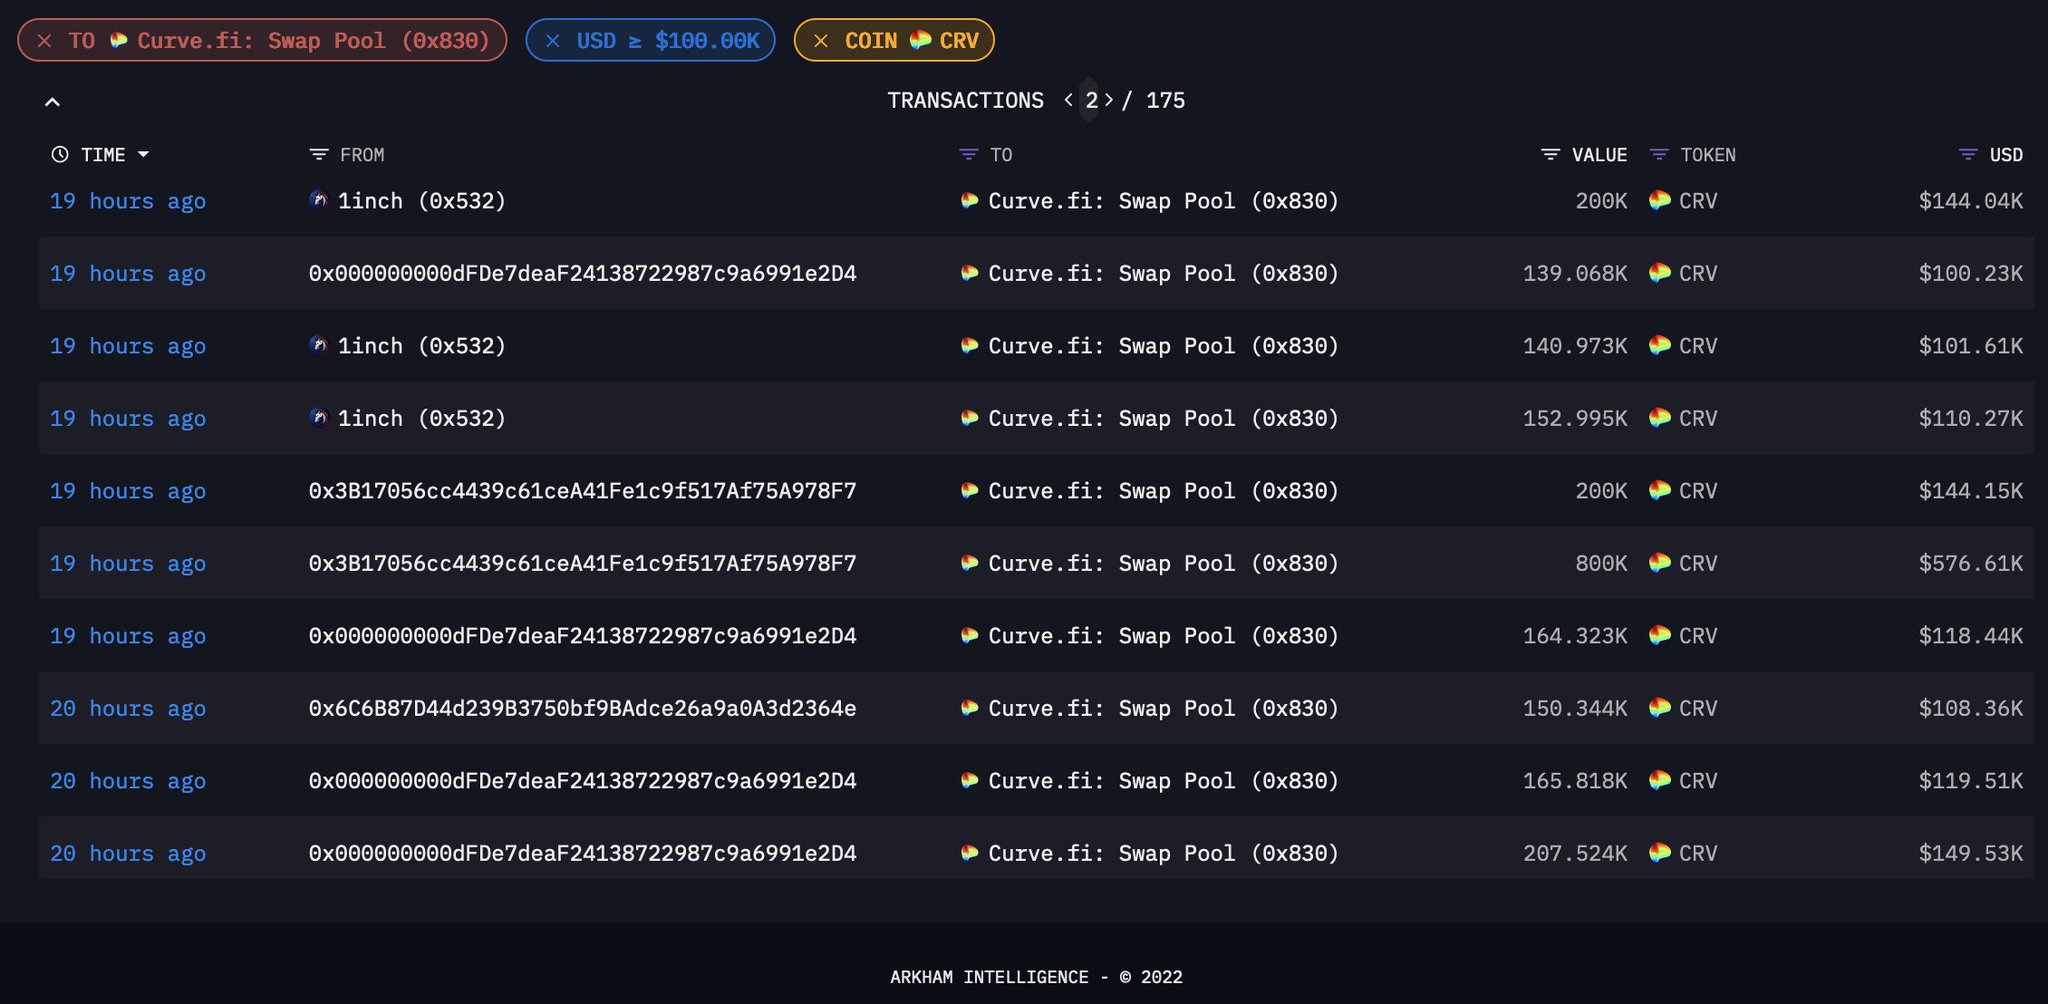Click the 1inch icon in the $110.27K row
2048x1004 pixels.
click(x=319, y=417)
